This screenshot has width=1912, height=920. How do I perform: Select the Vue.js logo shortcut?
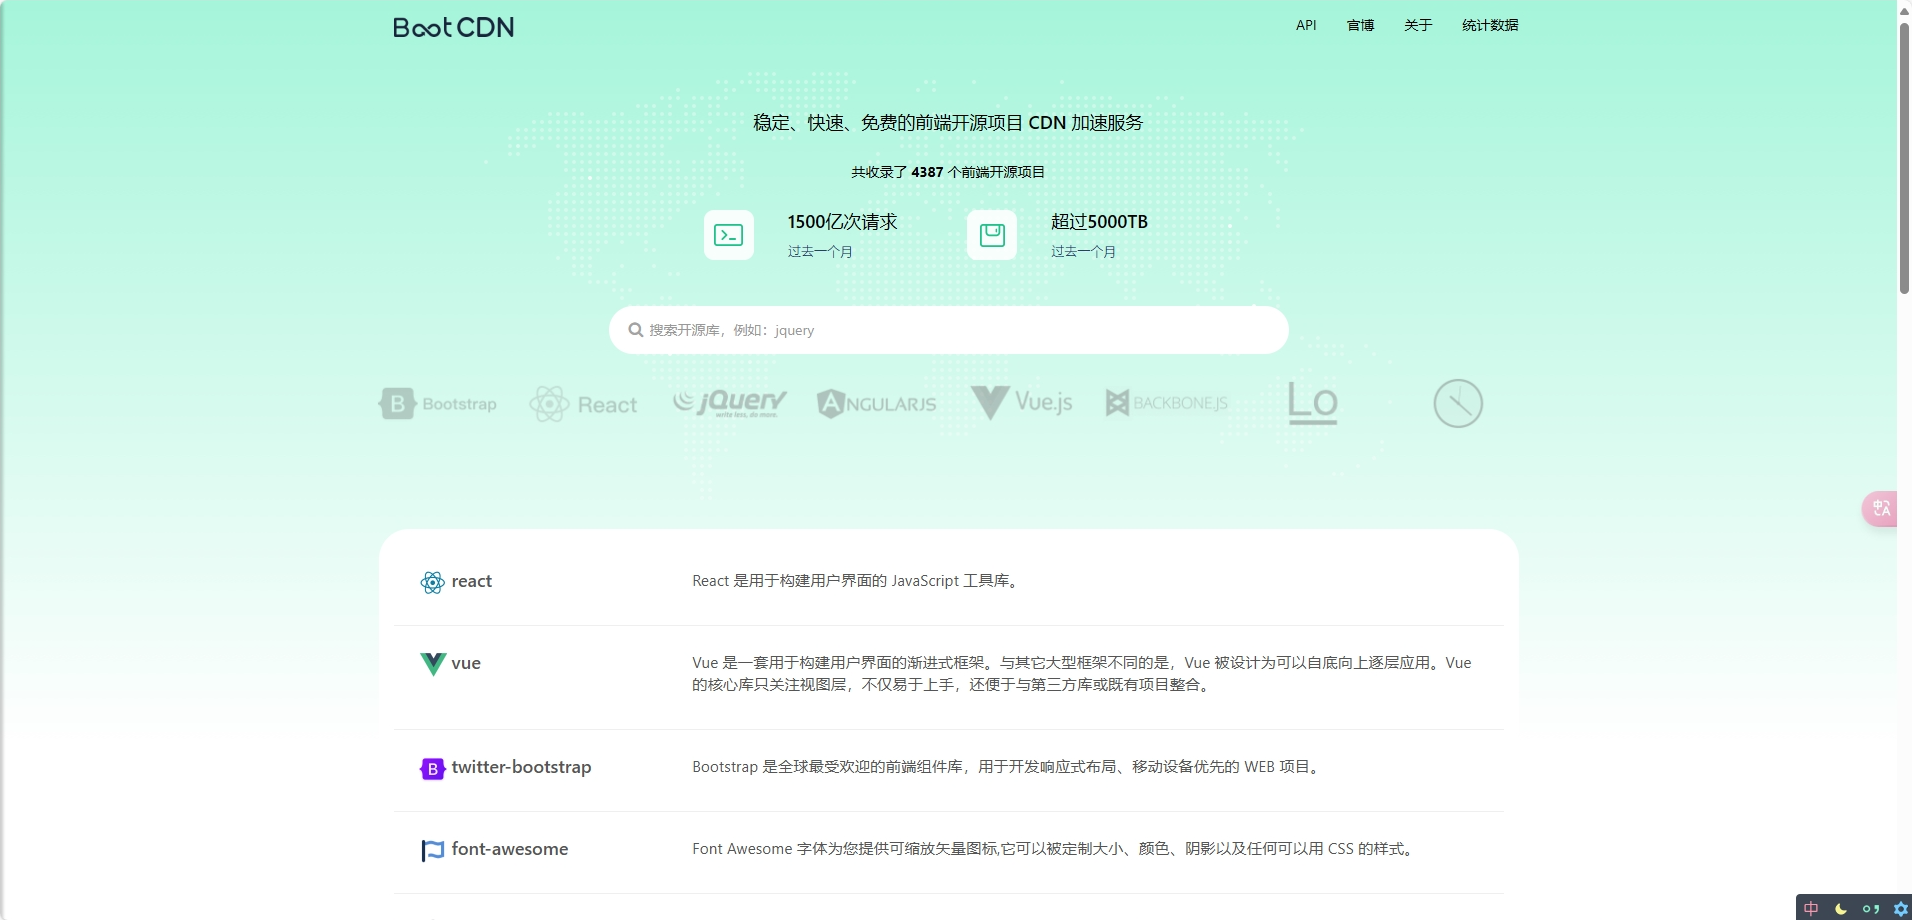pyautogui.click(x=1021, y=402)
